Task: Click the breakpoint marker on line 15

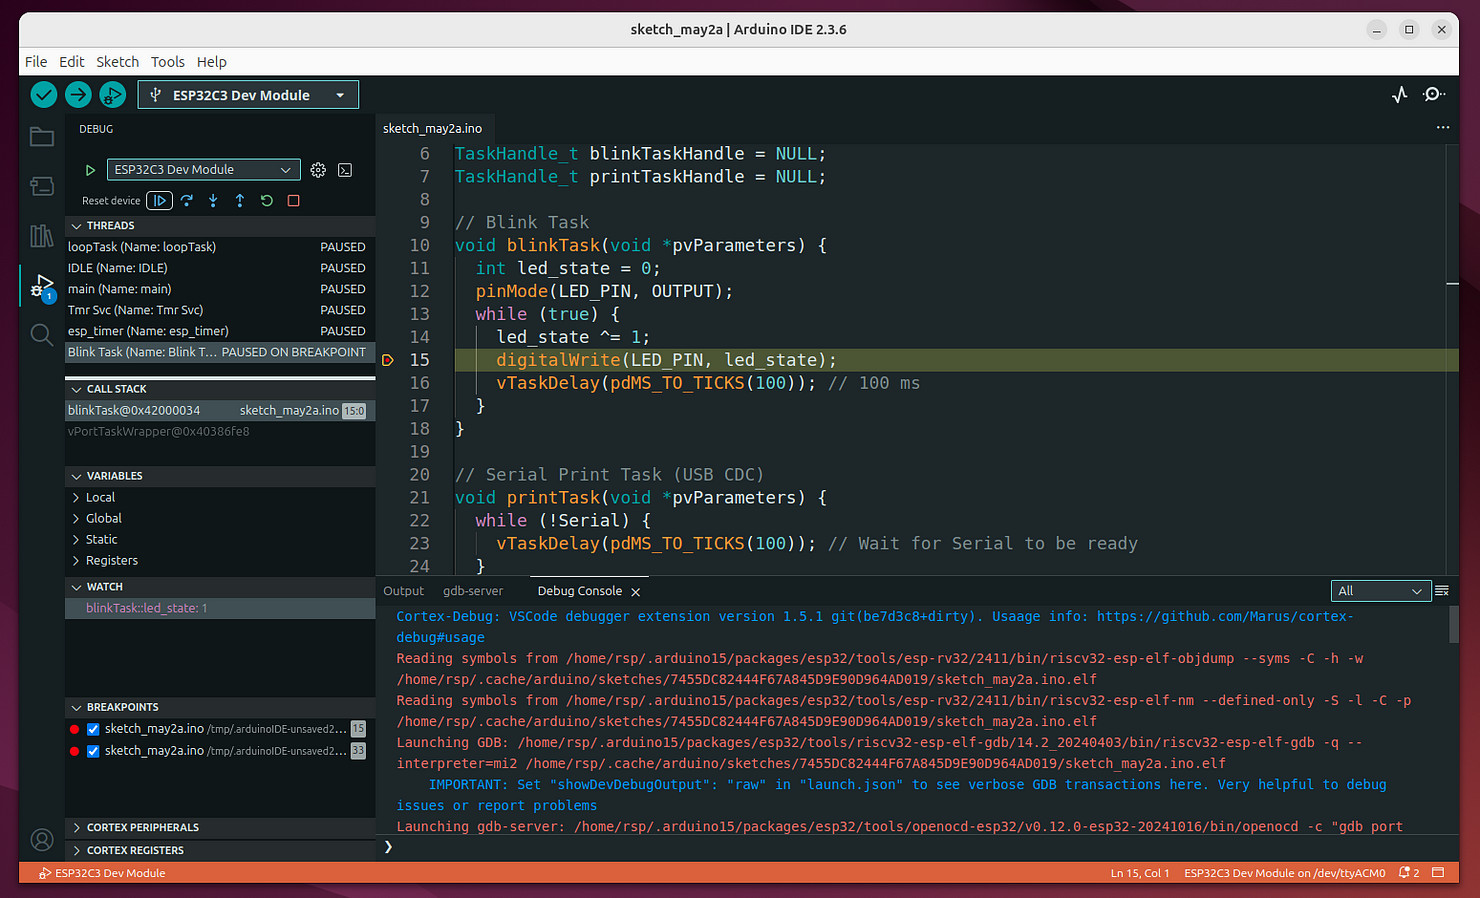Action: [x=388, y=360]
